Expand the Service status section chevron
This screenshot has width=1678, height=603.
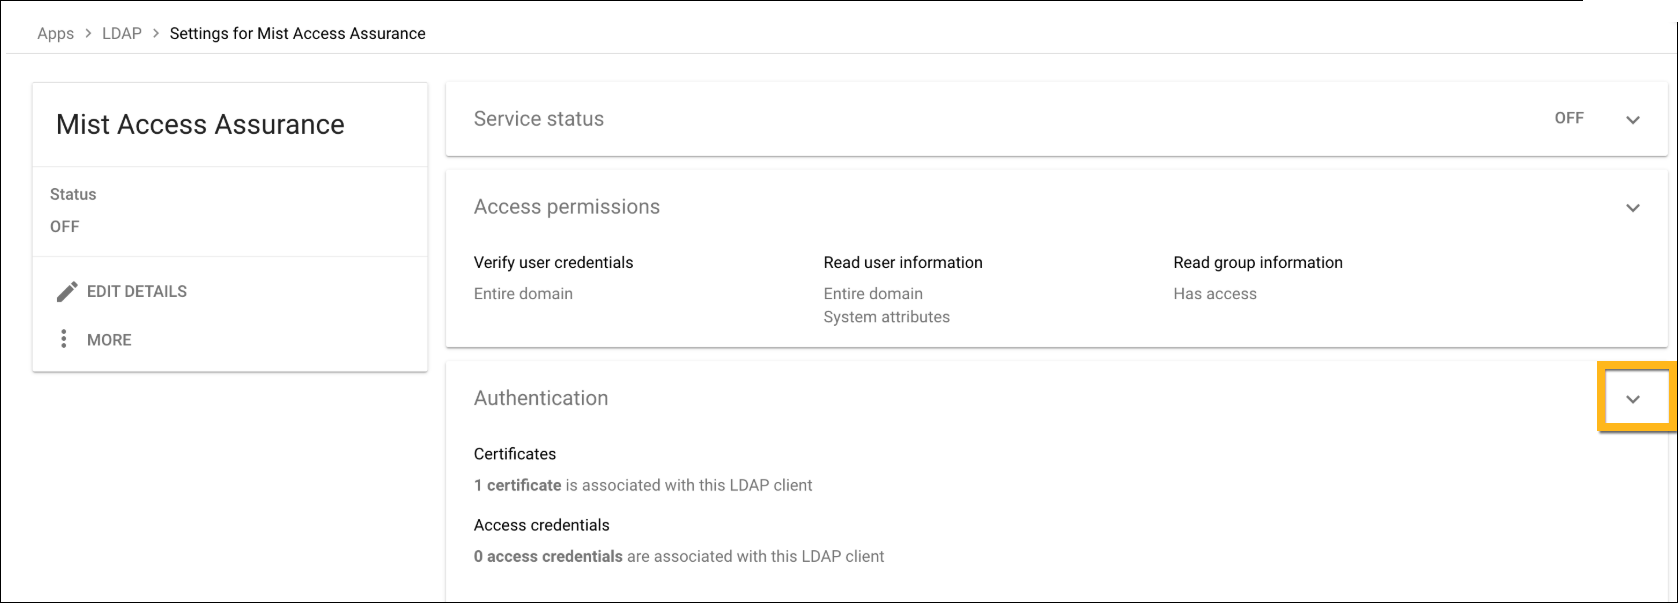coord(1632,120)
